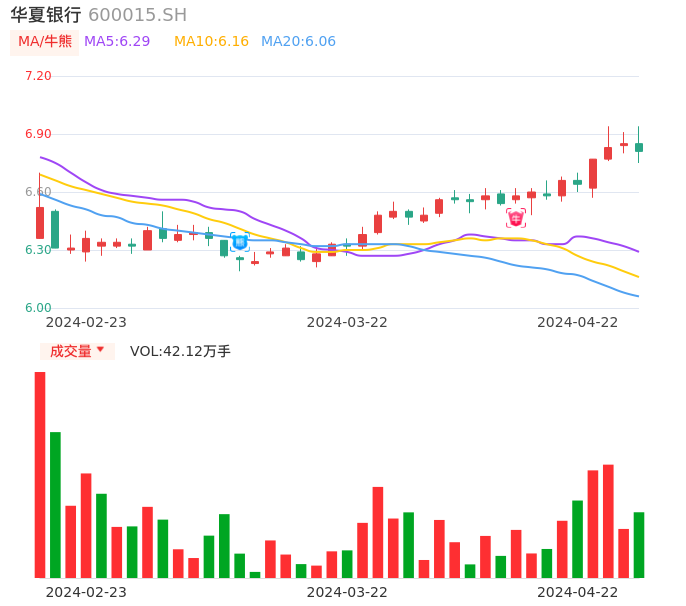Click the 2024-02-23 date under volume chart
This screenshot has height=606, width=686.
click(86, 592)
